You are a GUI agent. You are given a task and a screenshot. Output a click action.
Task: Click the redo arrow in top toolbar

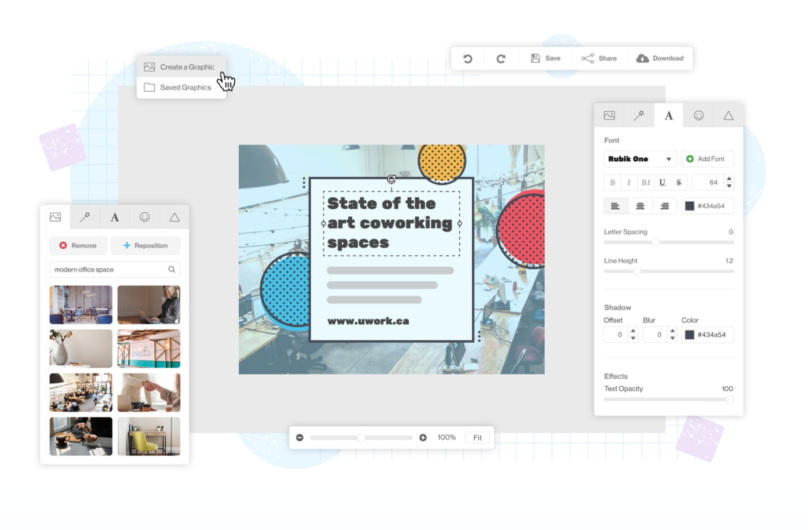click(501, 59)
